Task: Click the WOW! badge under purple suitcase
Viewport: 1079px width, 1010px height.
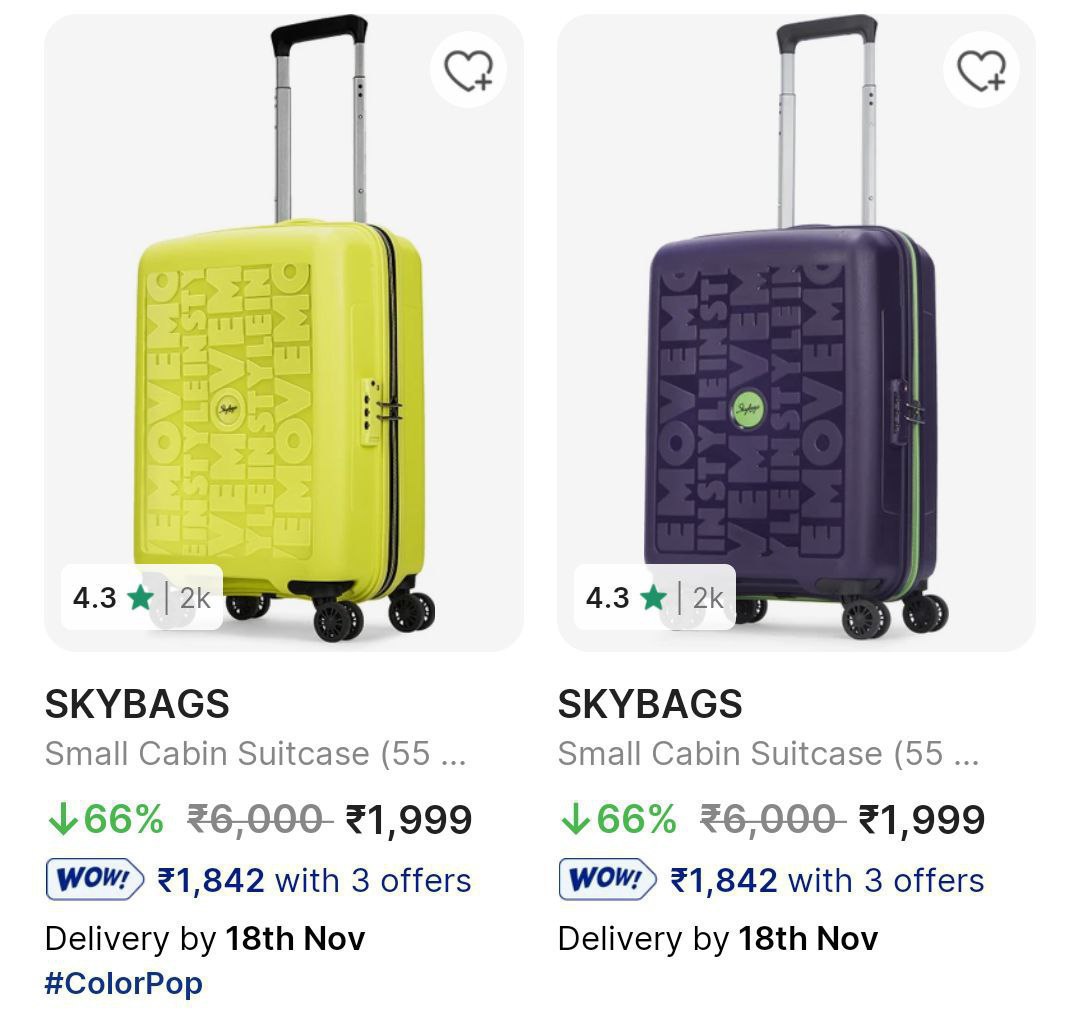Action: pos(607,880)
